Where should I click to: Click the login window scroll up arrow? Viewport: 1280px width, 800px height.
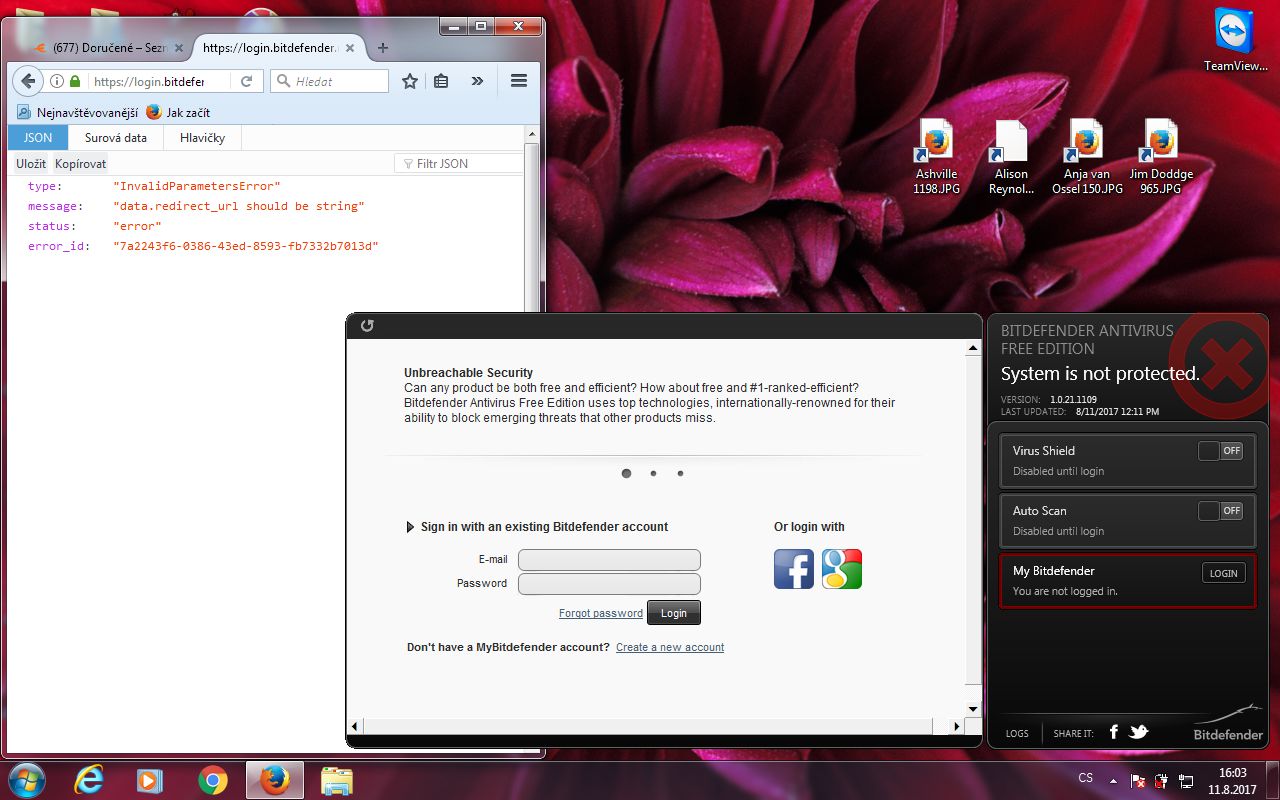click(973, 349)
